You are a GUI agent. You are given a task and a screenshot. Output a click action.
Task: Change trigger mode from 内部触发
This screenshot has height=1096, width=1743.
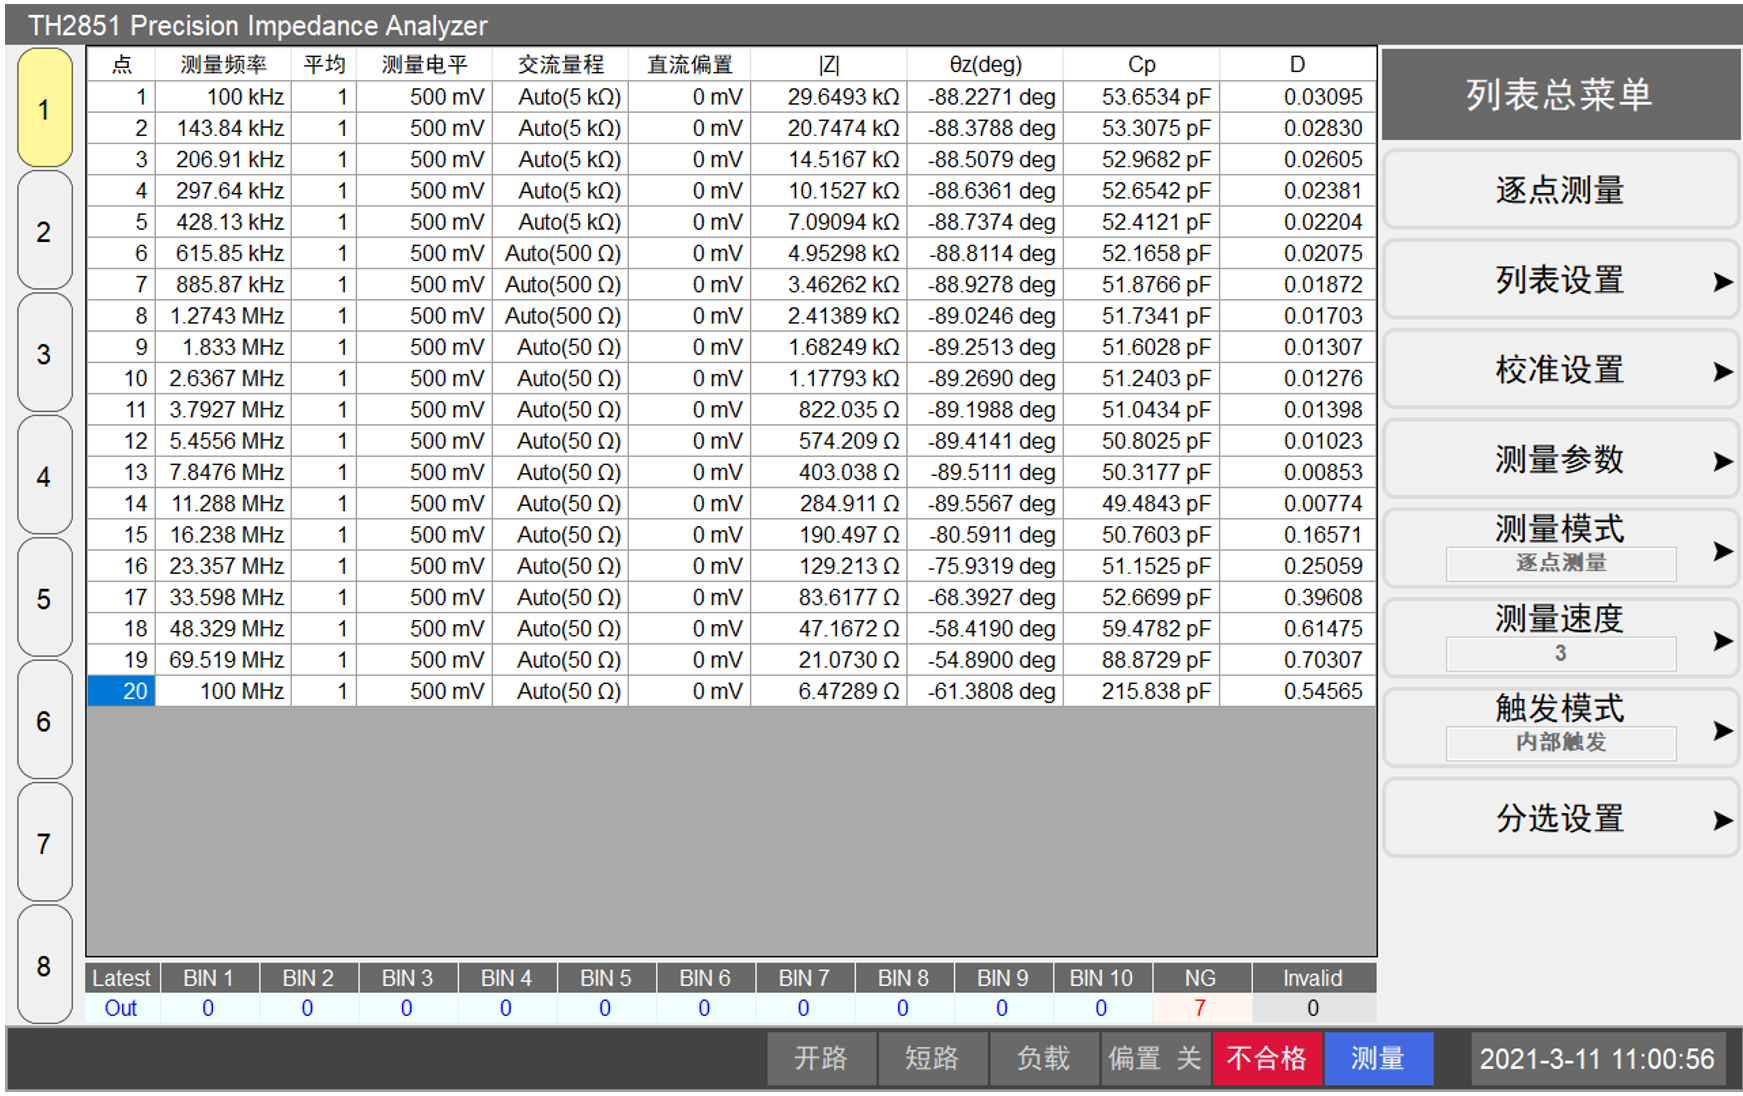coord(1559,725)
